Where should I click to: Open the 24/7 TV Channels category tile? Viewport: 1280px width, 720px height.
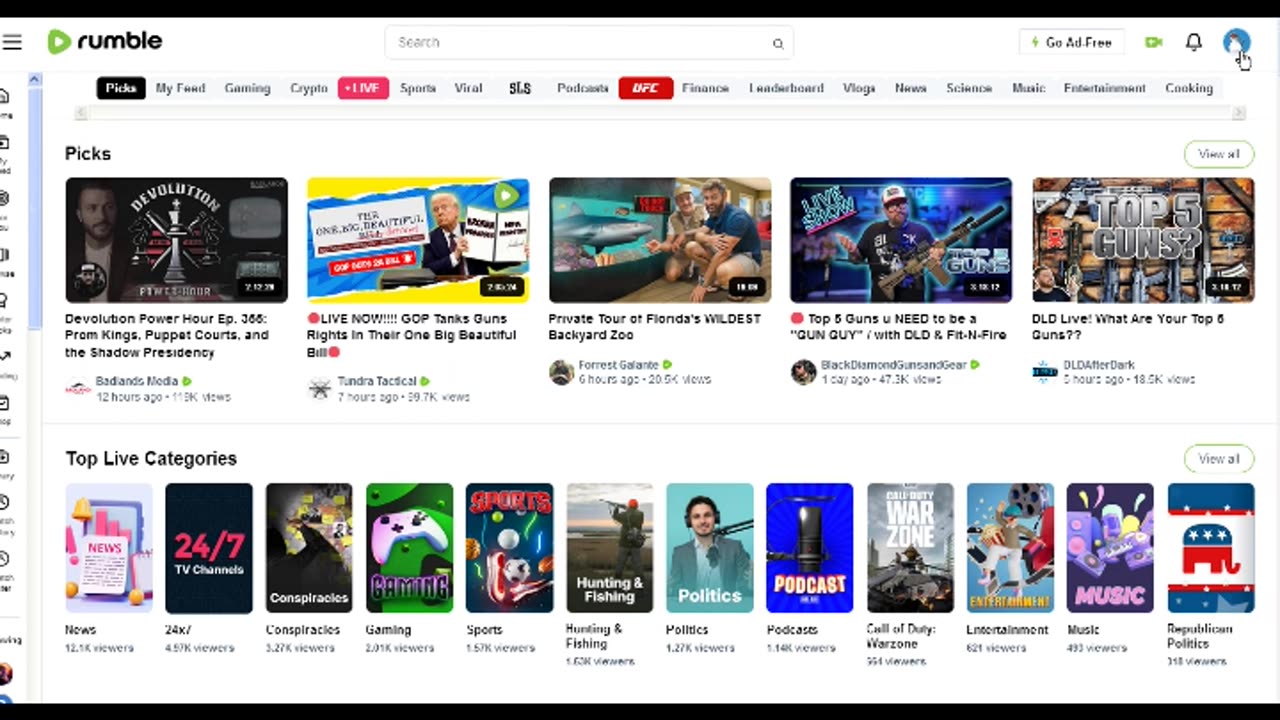209,548
